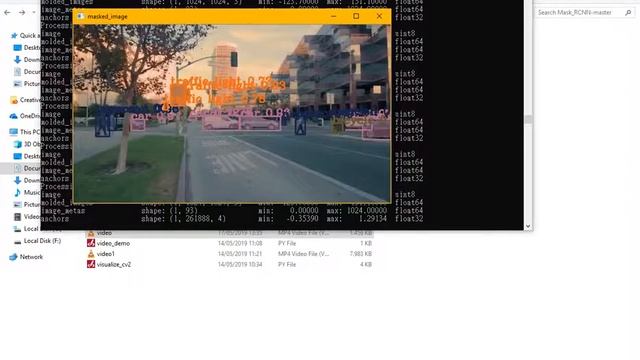This screenshot has height=360, width=640.
Task: Open Quick access in the sidebar
Action: click(25, 36)
